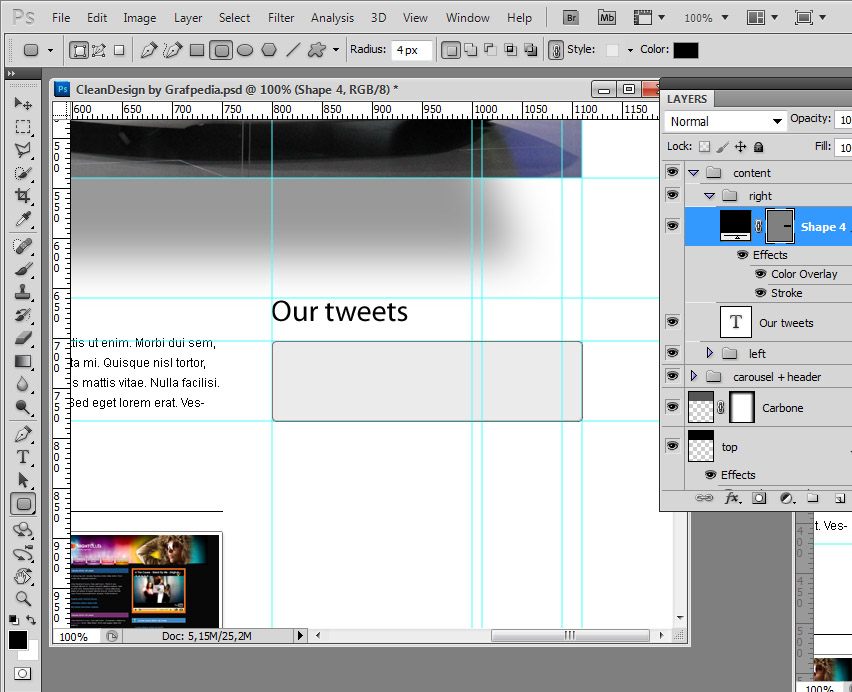Hide the right group
This screenshot has width=852, height=692.
673,194
